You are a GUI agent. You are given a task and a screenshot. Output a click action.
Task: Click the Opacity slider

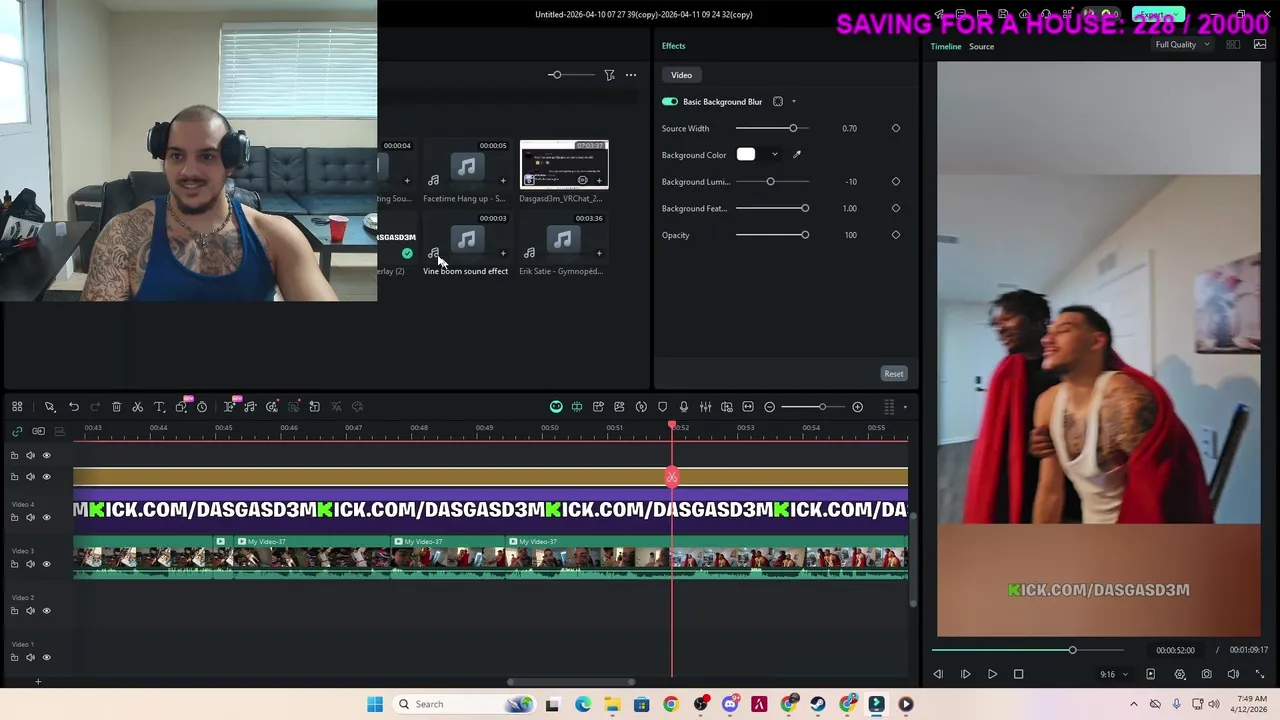click(772, 235)
